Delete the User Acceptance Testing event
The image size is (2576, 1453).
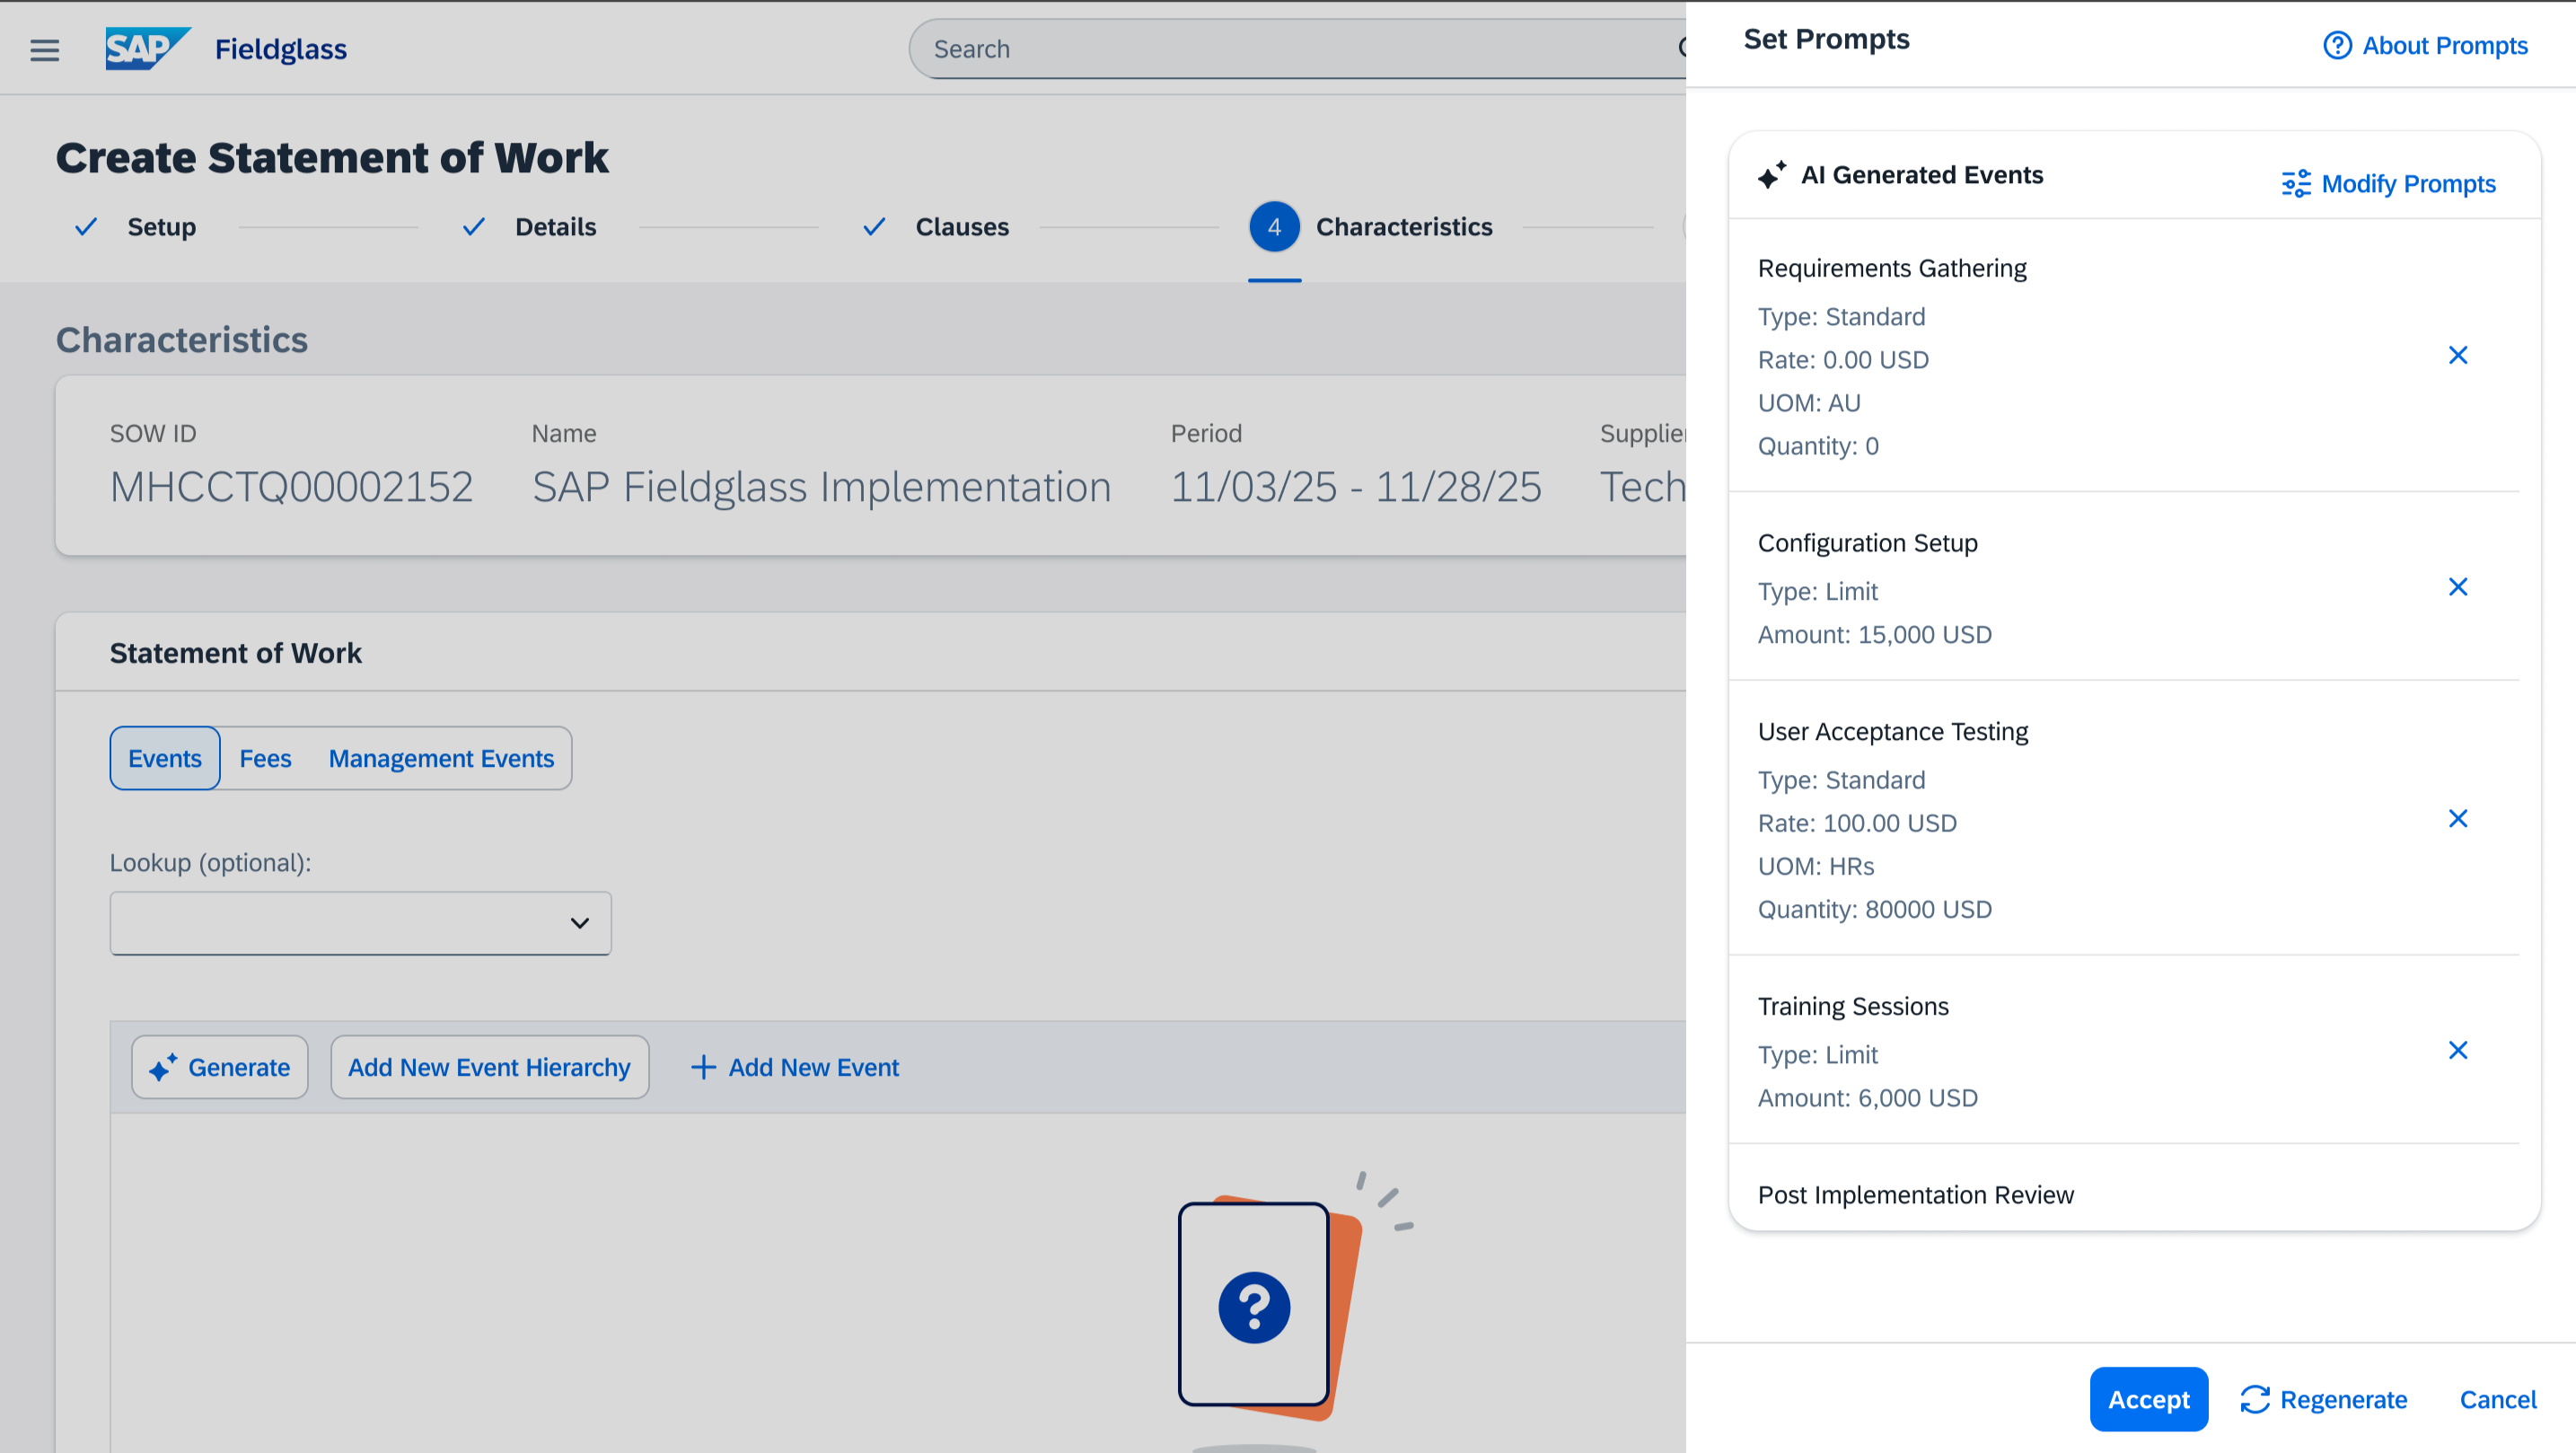pyautogui.click(x=2457, y=819)
